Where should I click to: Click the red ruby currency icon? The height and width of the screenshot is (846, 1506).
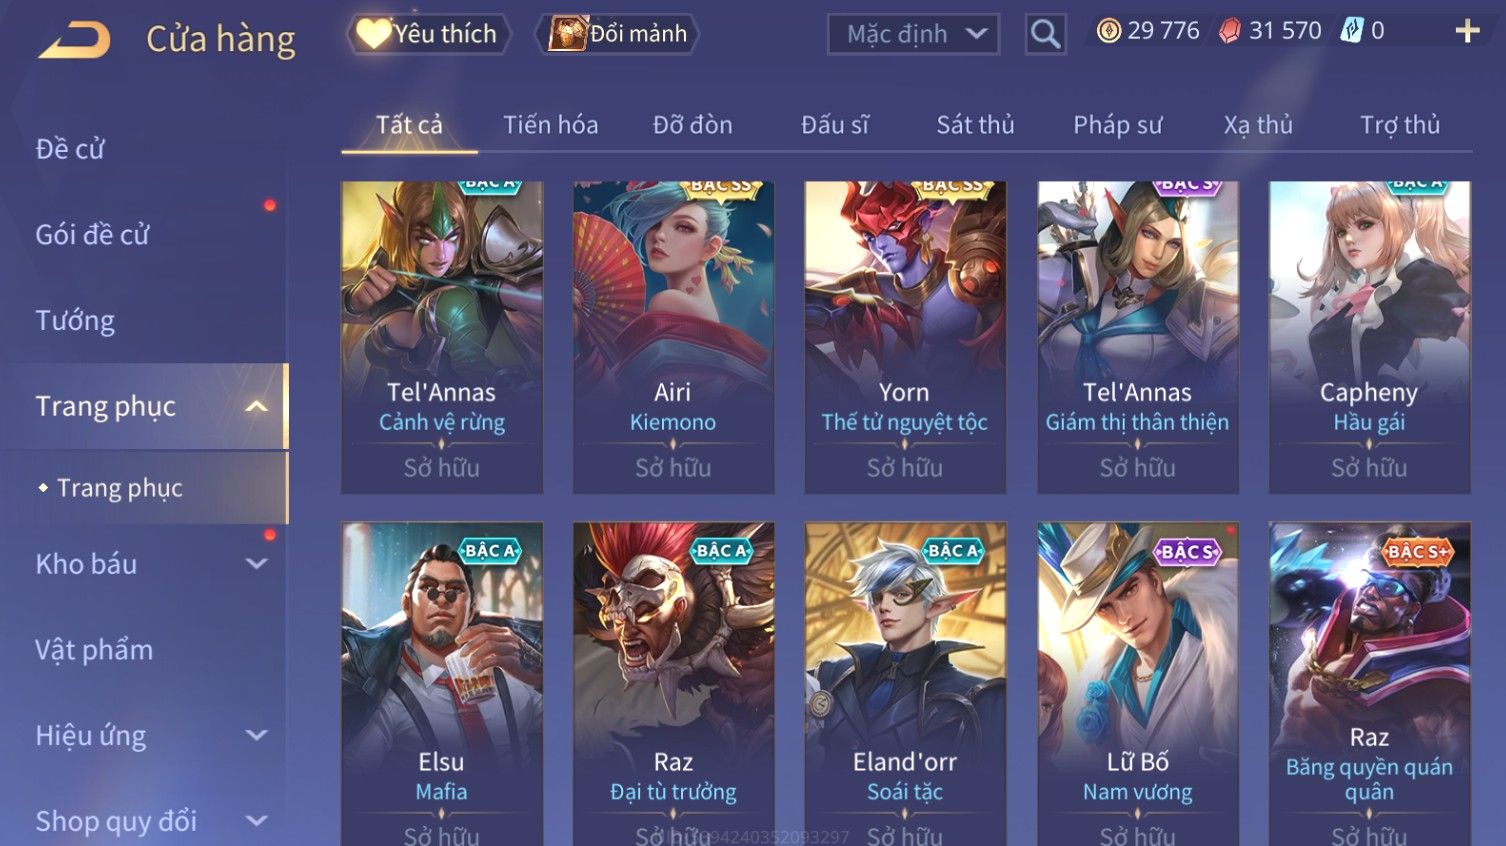[x=1229, y=31]
